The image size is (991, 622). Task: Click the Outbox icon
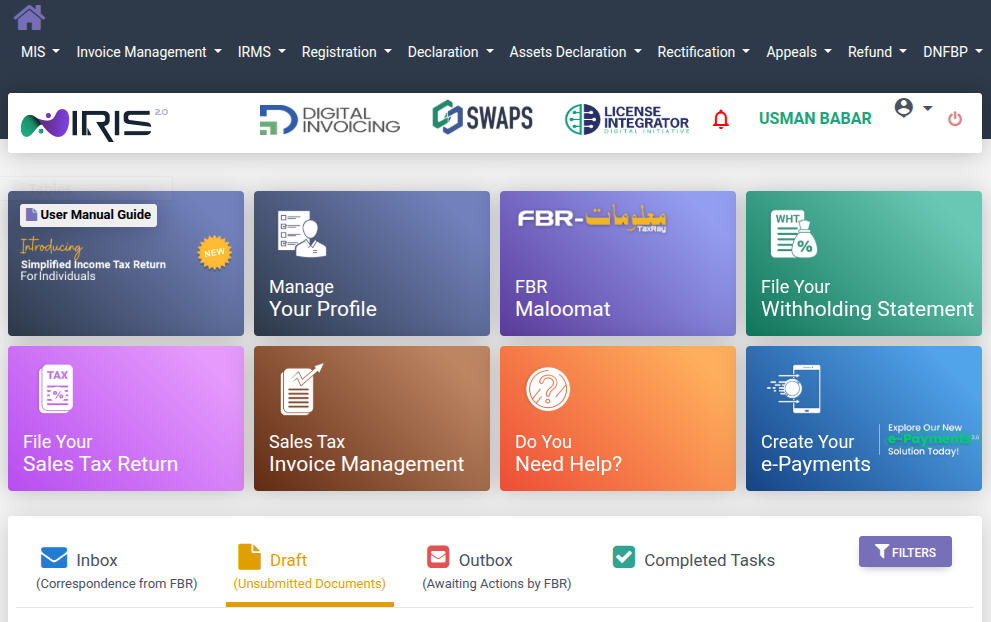[437, 556]
